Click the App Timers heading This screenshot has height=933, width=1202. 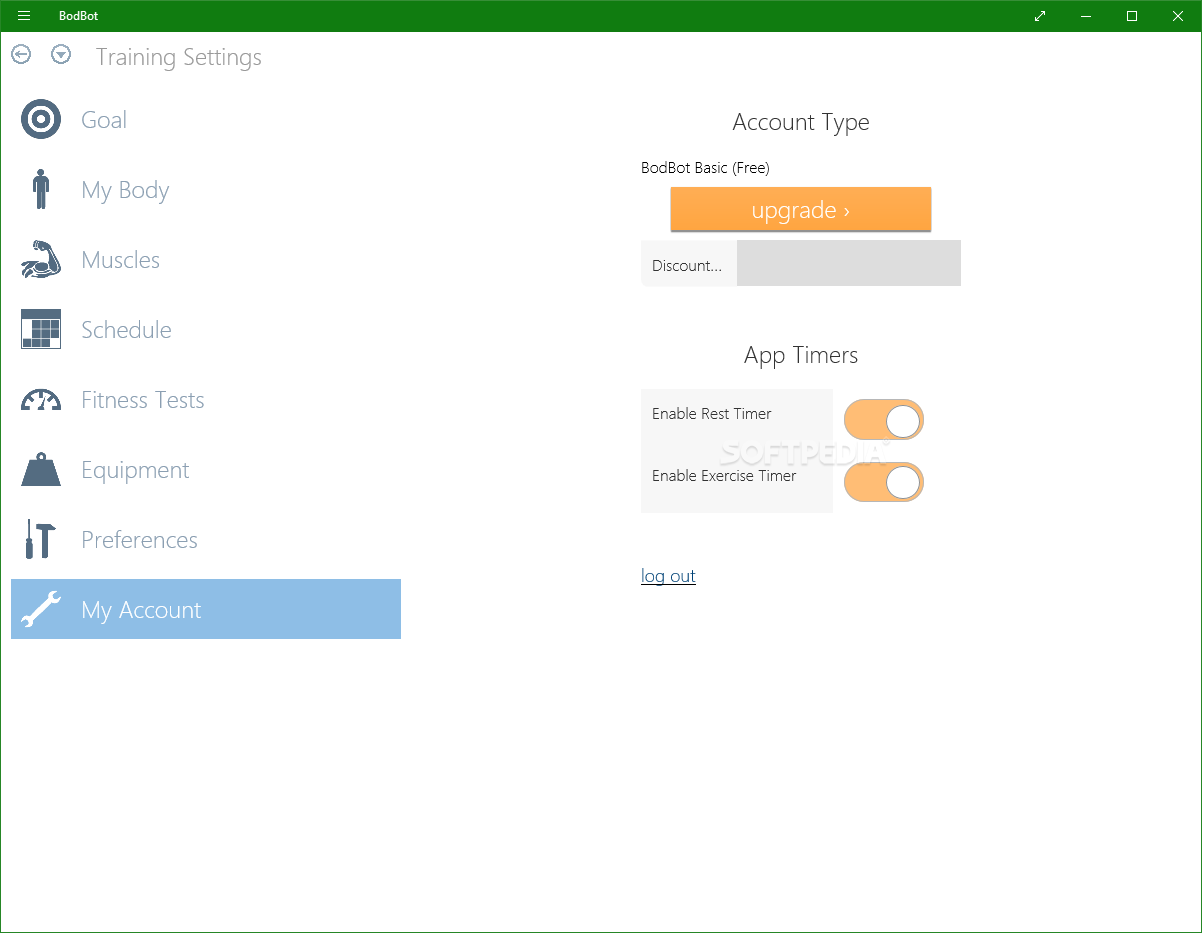(x=801, y=355)
